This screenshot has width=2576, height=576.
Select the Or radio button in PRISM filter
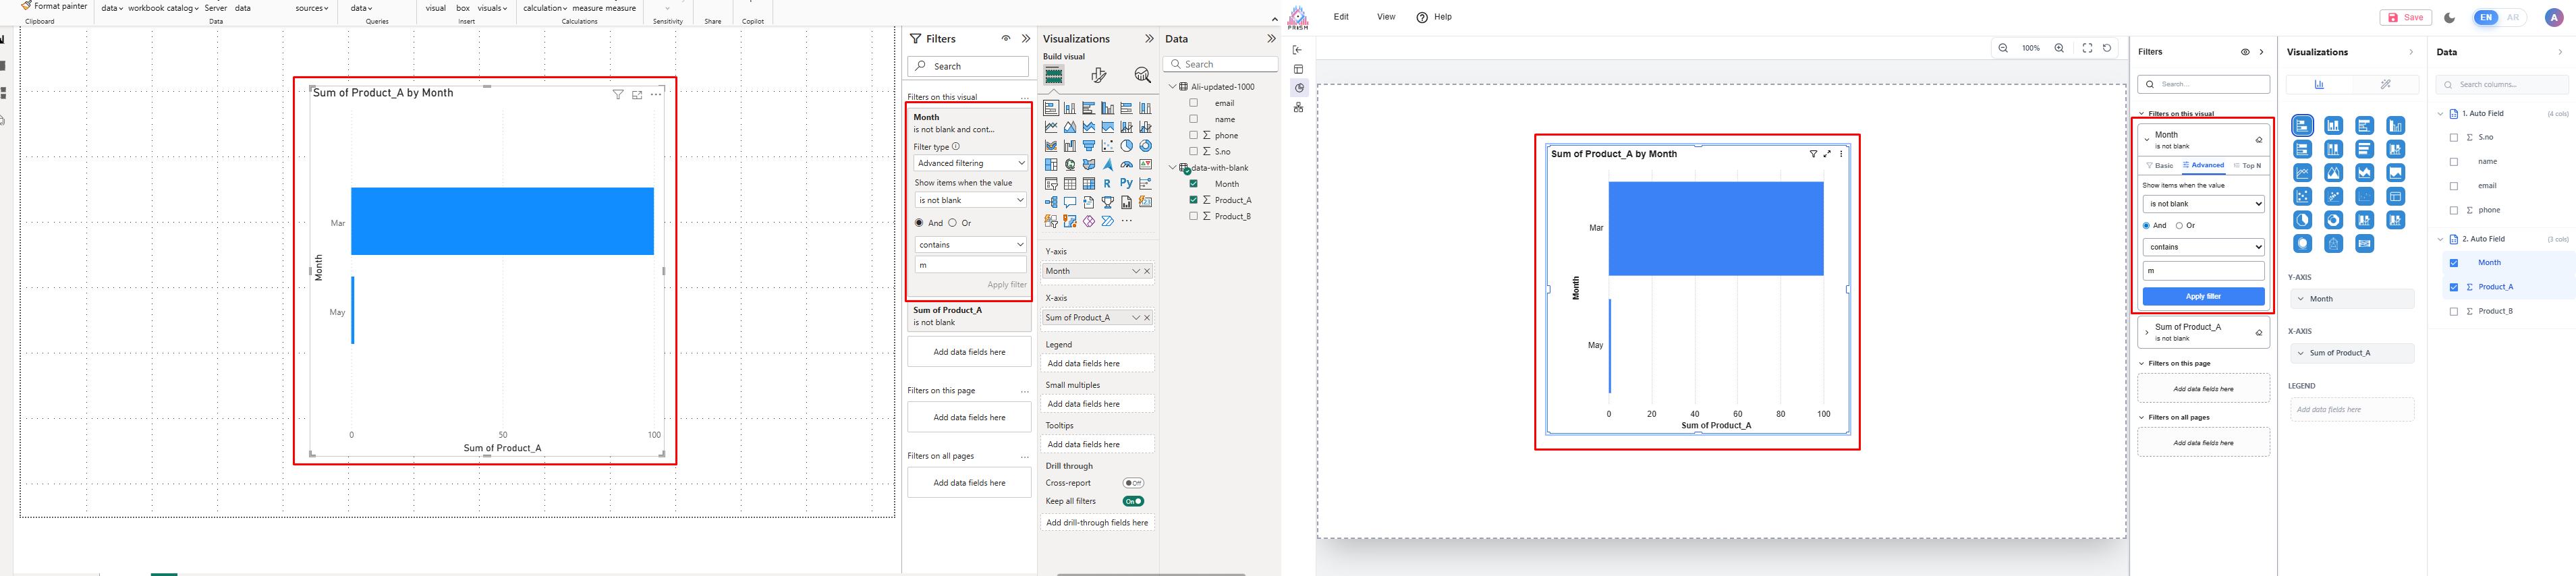(x=2179, y=226)
